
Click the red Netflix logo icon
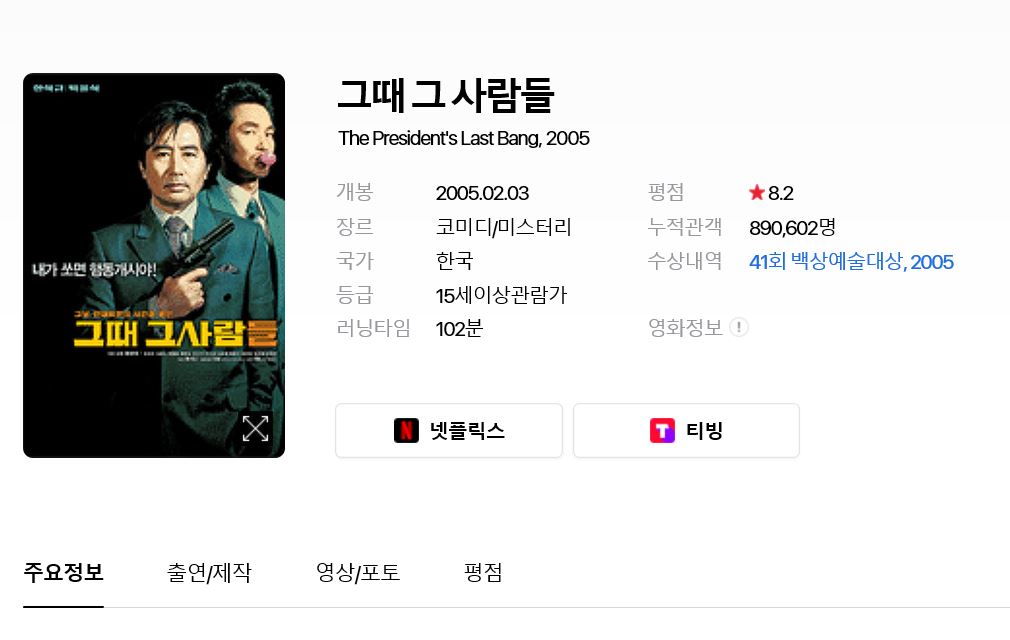(x=406, y=431)
